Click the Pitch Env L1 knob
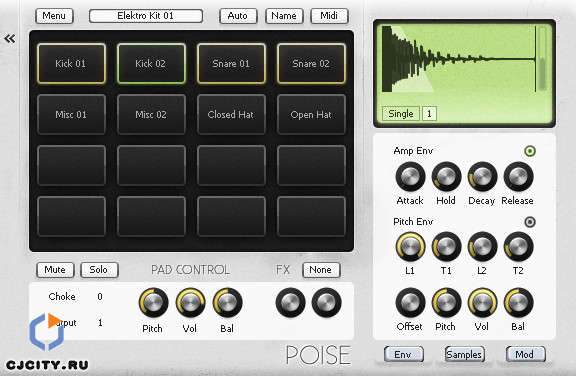The image size is (576, 376). coord(410,247)
